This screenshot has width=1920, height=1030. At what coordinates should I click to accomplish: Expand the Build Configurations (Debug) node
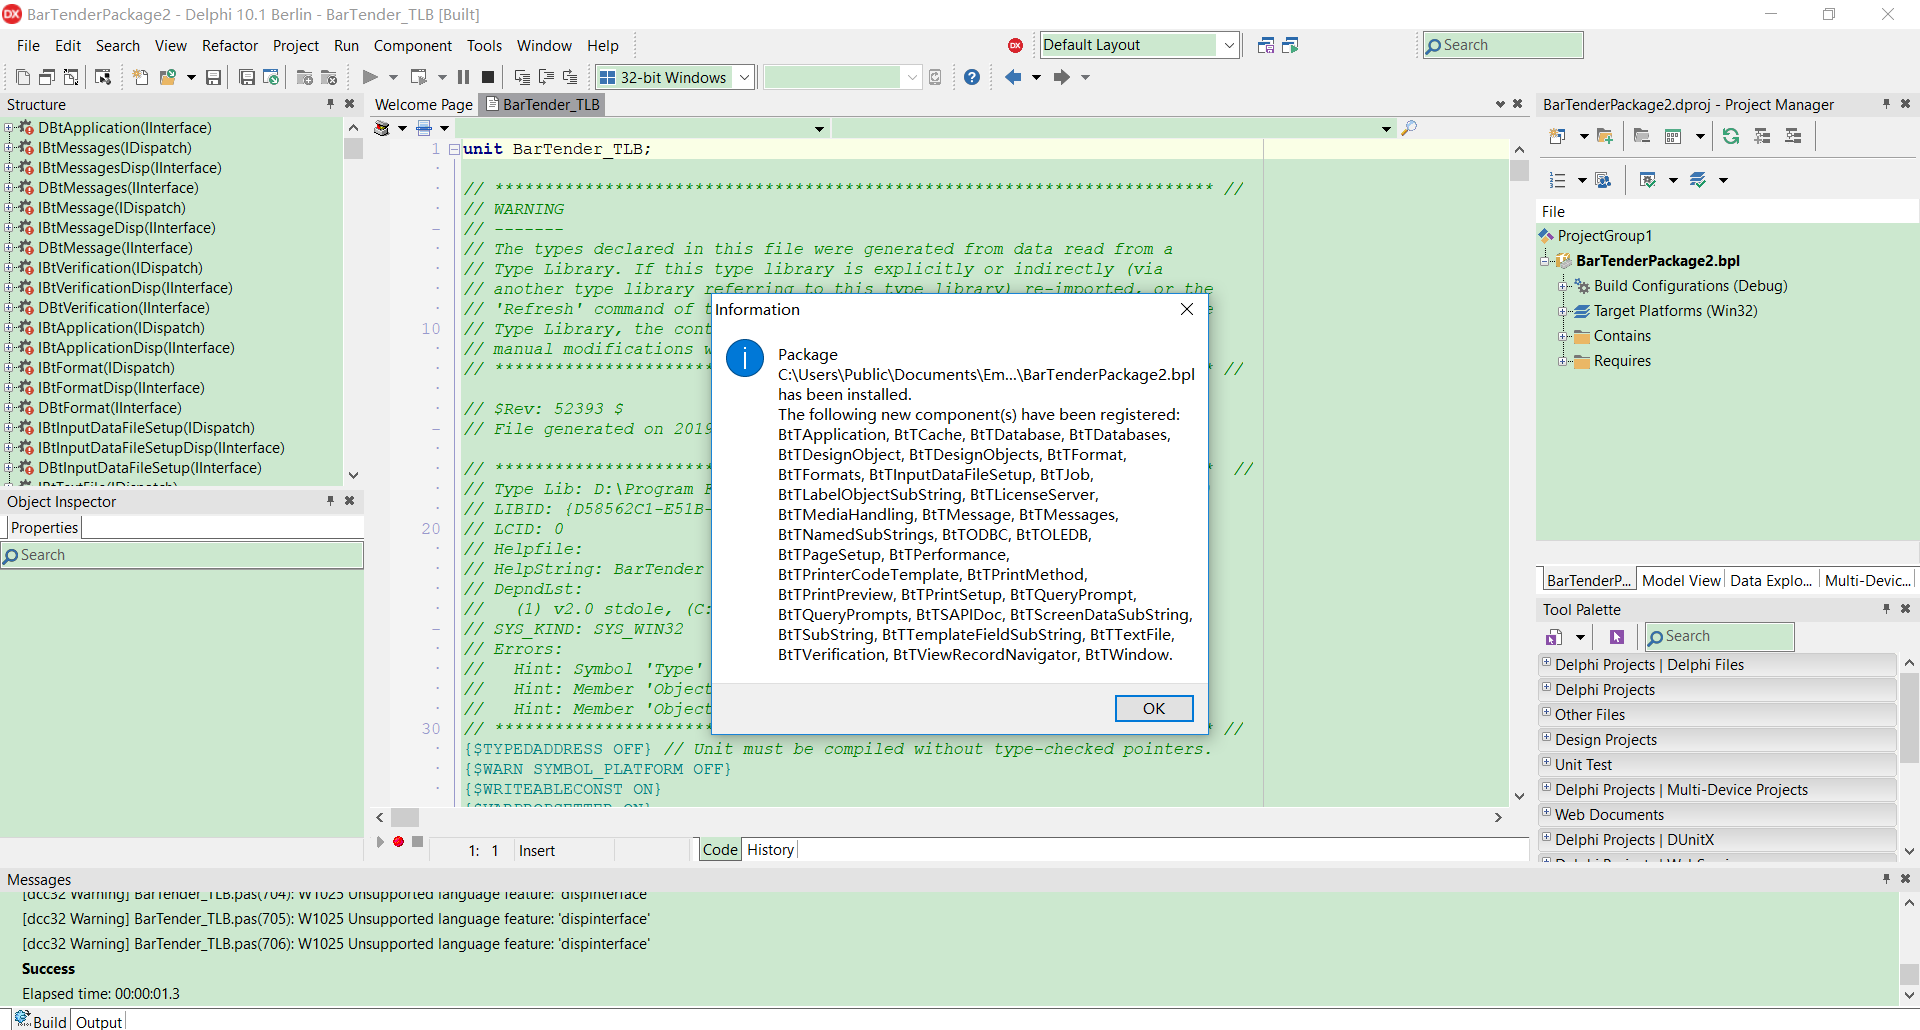click(x=1564, y=286)
